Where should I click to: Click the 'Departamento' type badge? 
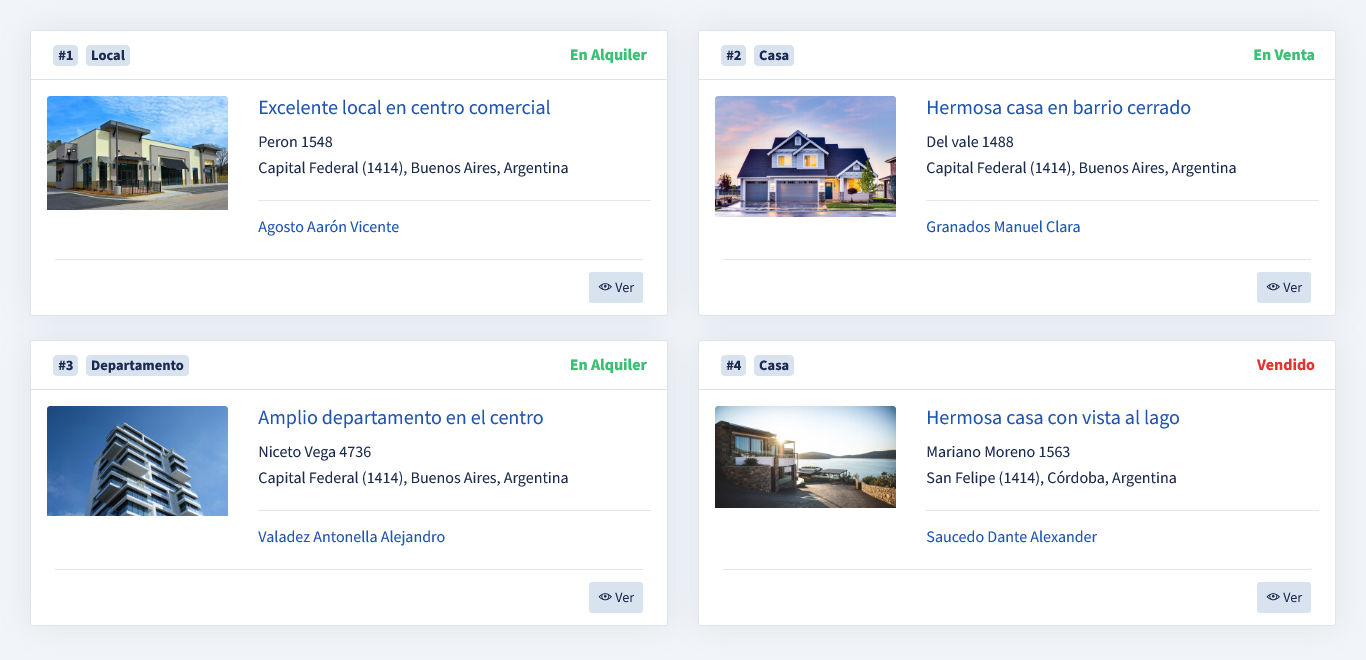click(137, 365)
